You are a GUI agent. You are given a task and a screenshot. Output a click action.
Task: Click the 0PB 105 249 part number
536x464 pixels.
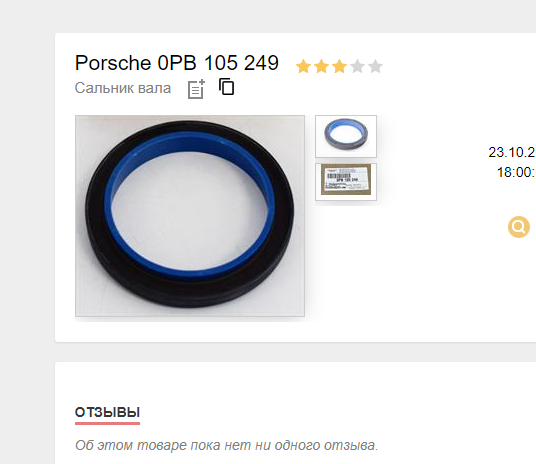pos(218,63)
